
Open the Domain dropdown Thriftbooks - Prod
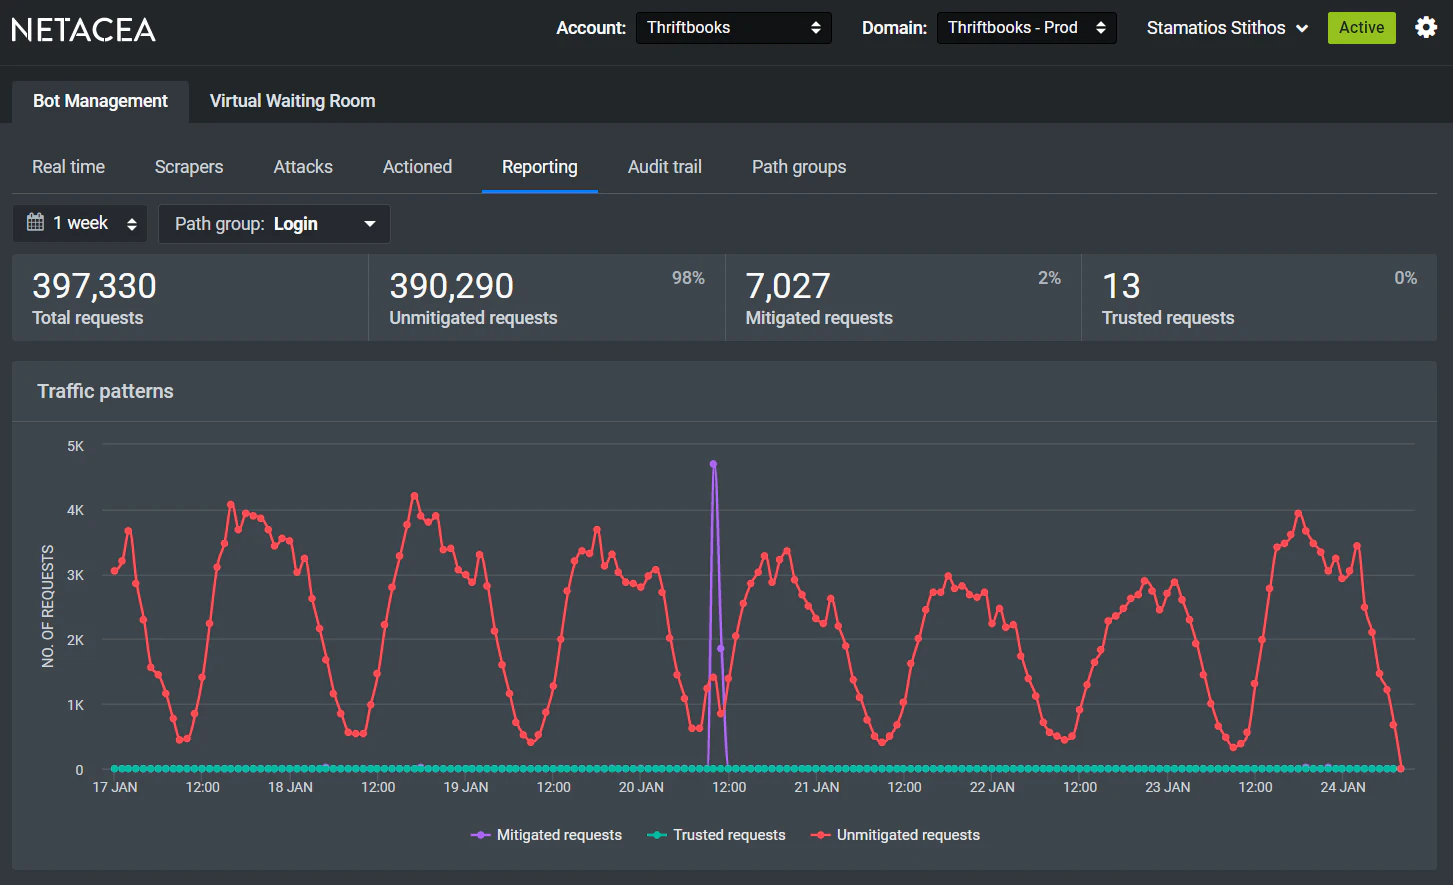[x=1026, y=27]
